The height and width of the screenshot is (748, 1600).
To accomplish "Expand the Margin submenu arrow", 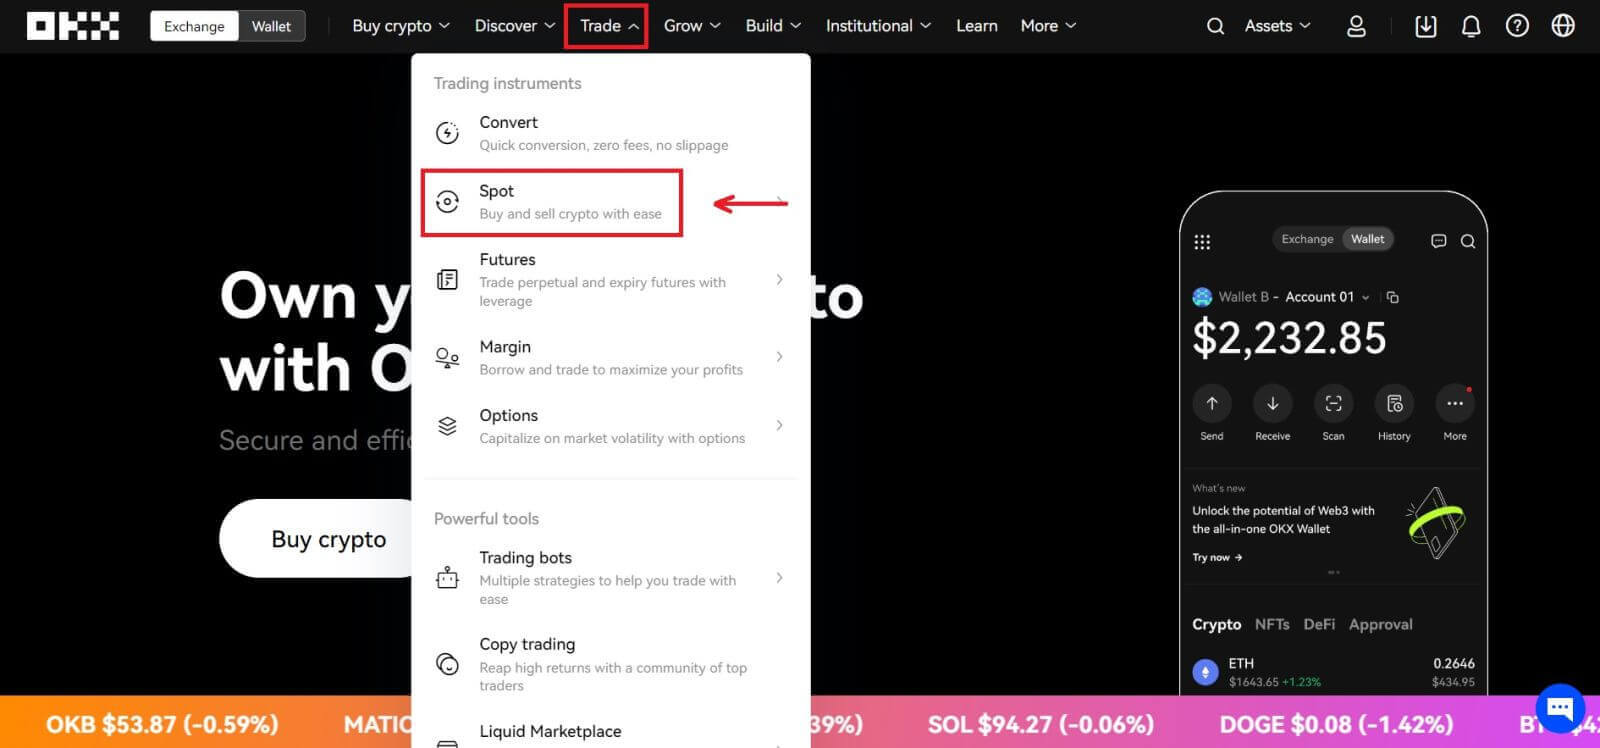I will pos(779,357).
